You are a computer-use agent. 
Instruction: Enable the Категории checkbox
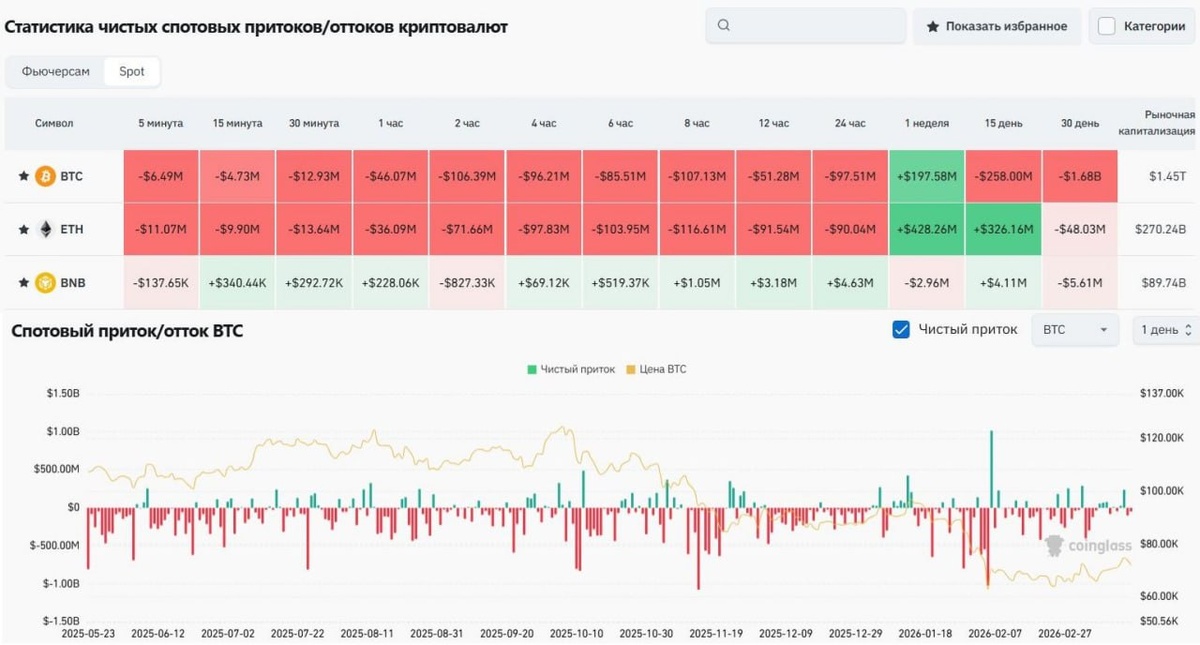[1106, 26]
